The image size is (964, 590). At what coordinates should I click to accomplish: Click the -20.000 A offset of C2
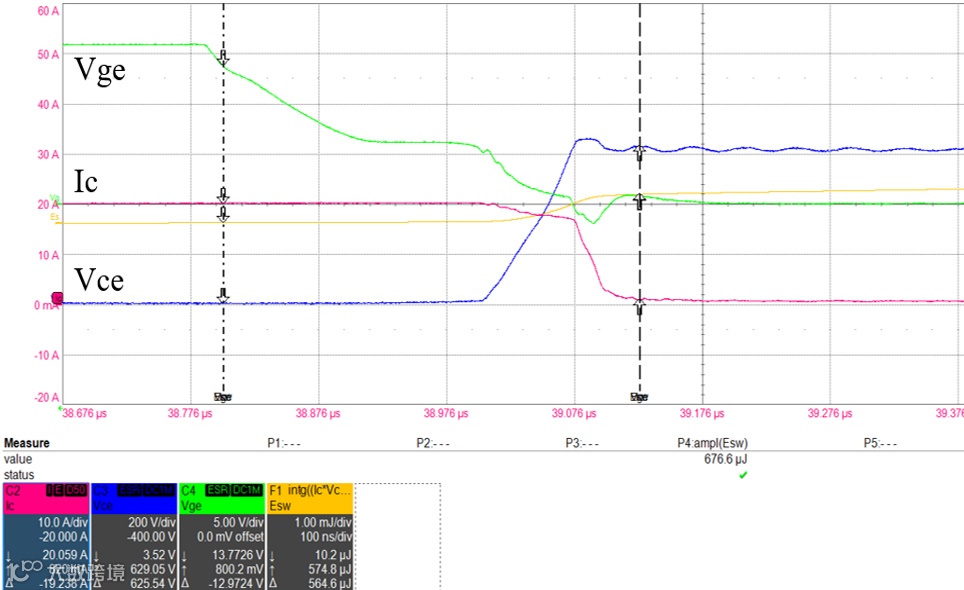point(63,537)
